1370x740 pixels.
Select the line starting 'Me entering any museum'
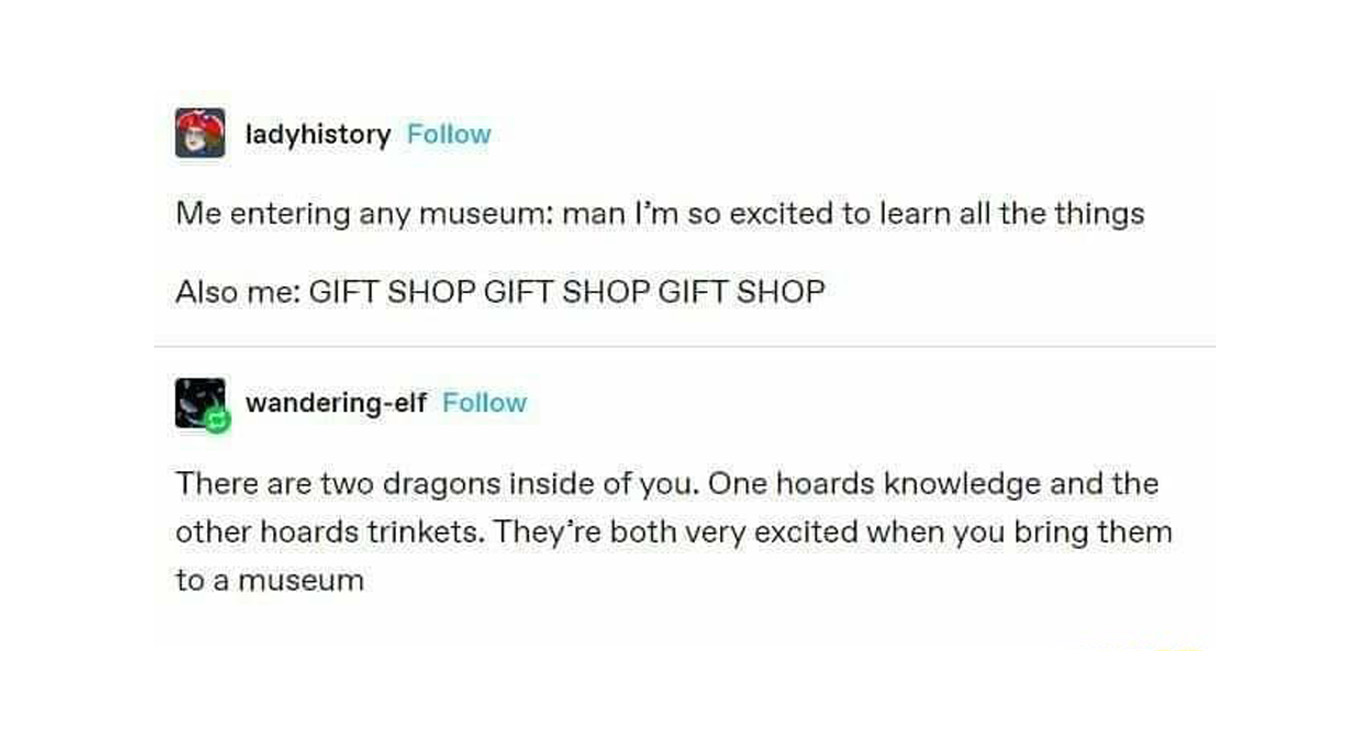(x=660, y=214)
